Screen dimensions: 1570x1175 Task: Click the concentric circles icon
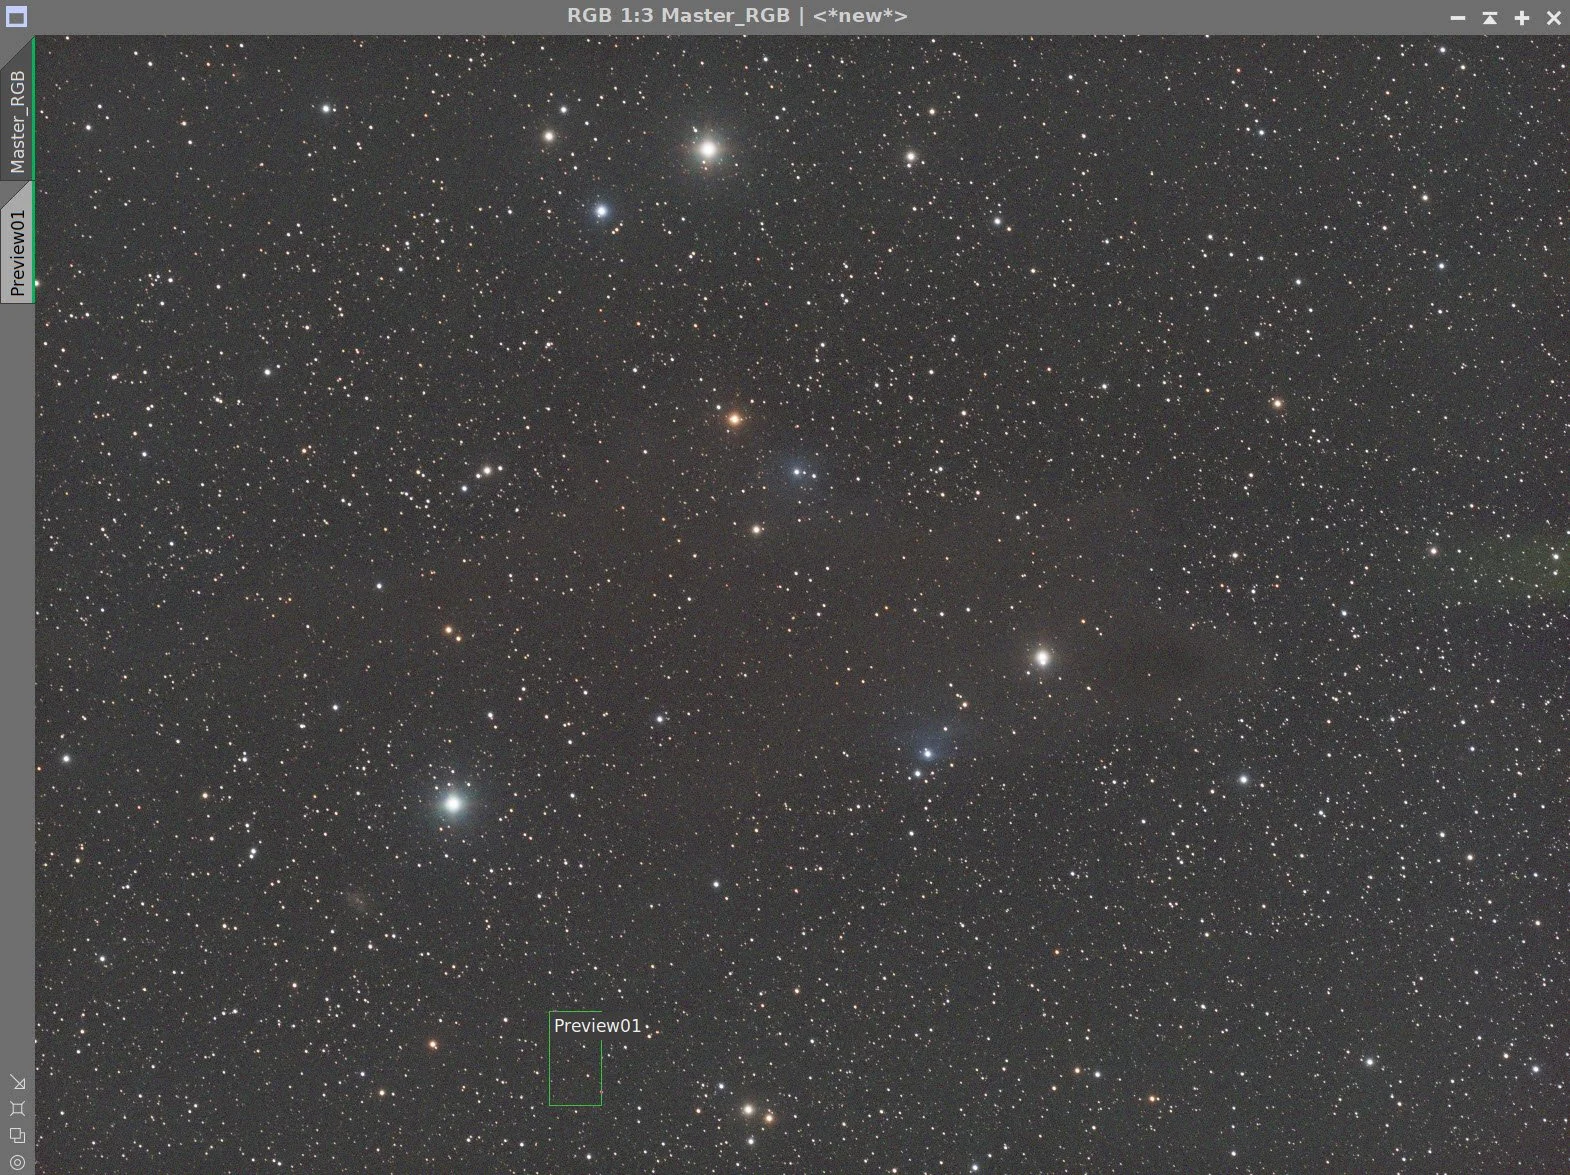click(x=17, y=1161)
